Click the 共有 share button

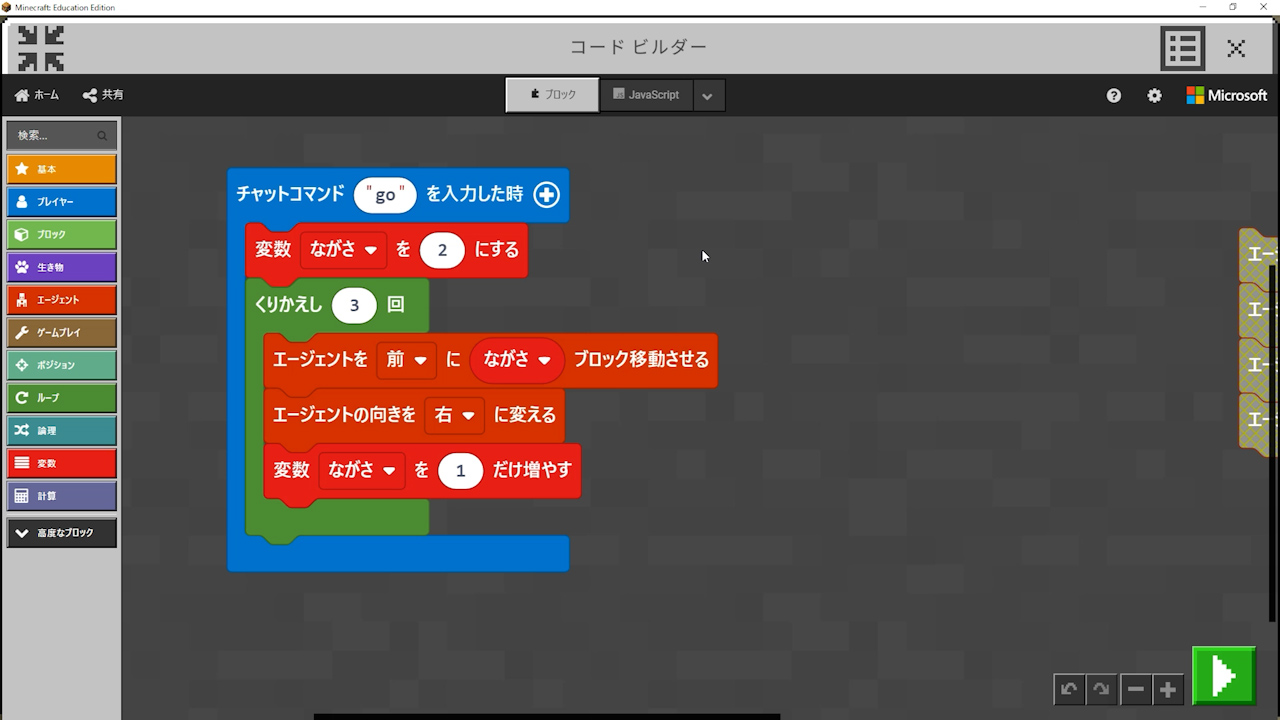pyautogui.click(x=103, y=95)
